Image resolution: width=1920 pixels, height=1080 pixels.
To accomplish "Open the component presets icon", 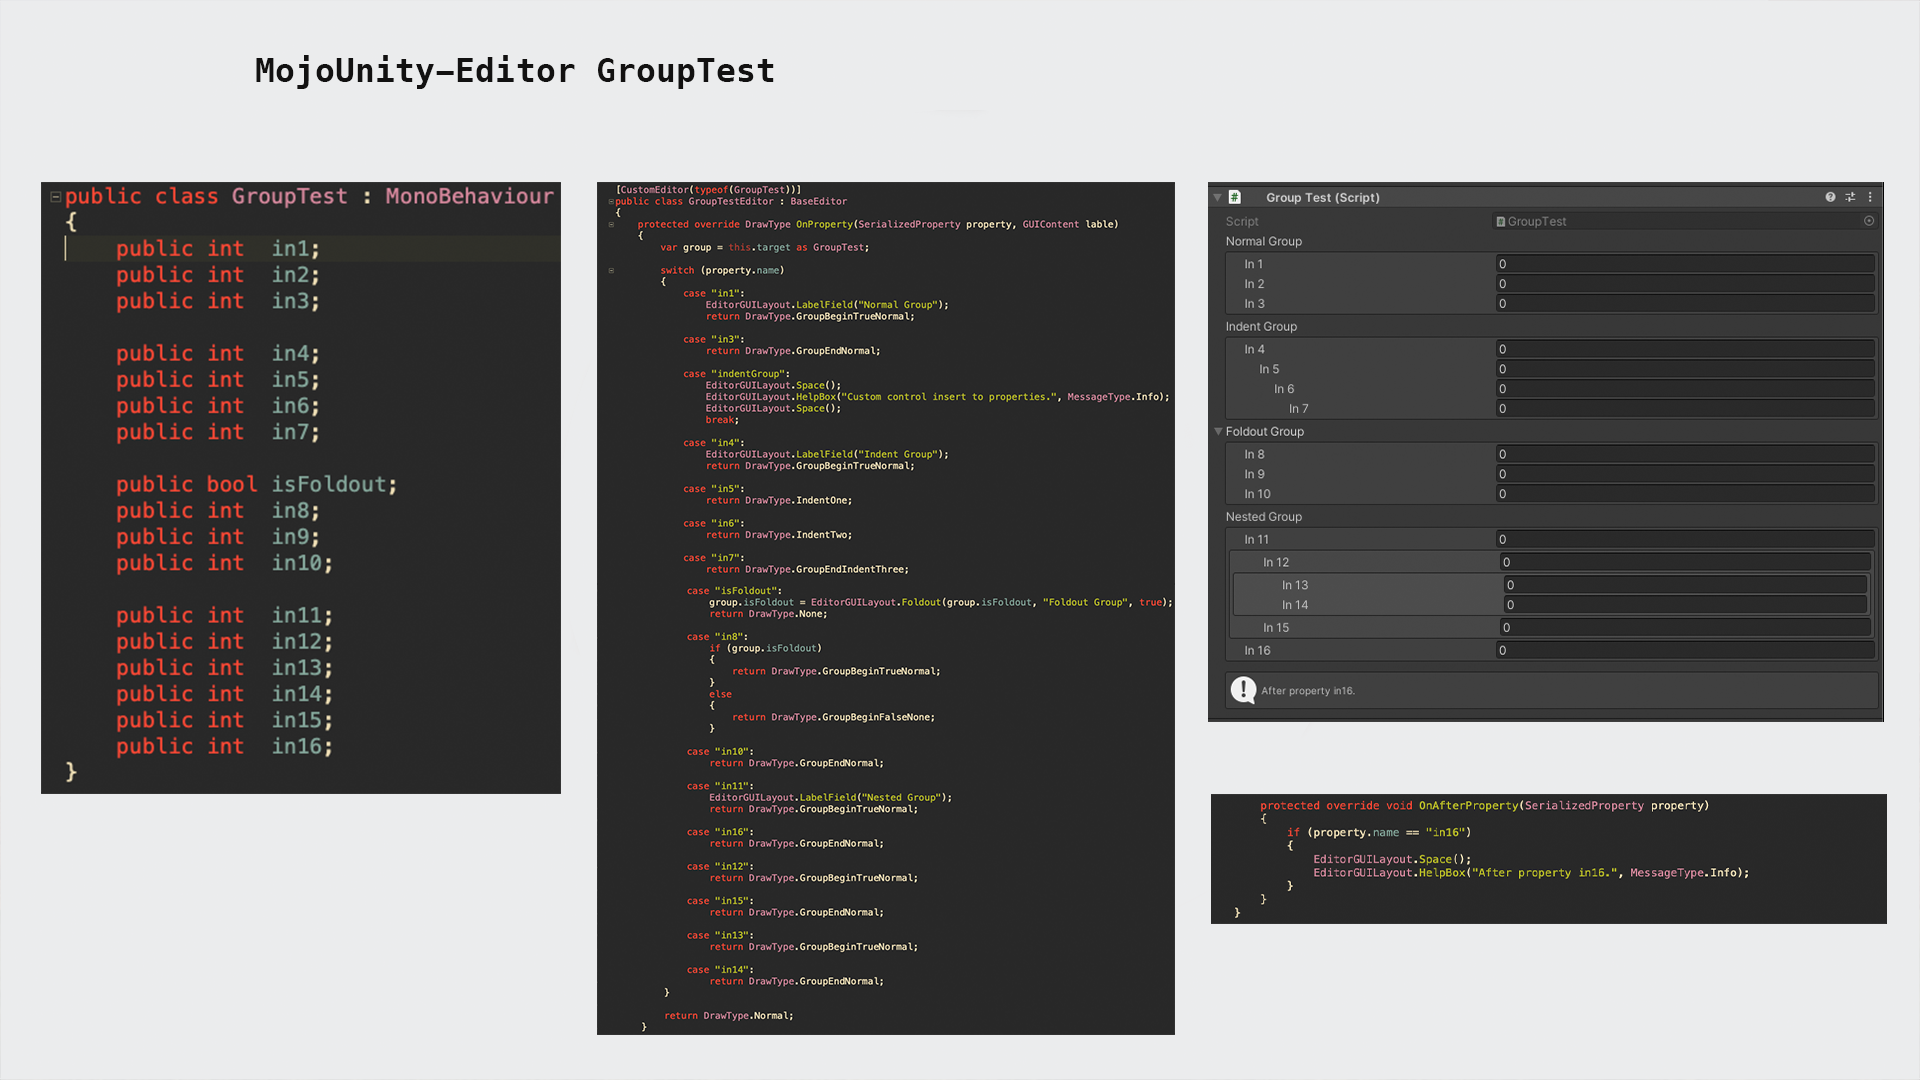I will 1850,197.
